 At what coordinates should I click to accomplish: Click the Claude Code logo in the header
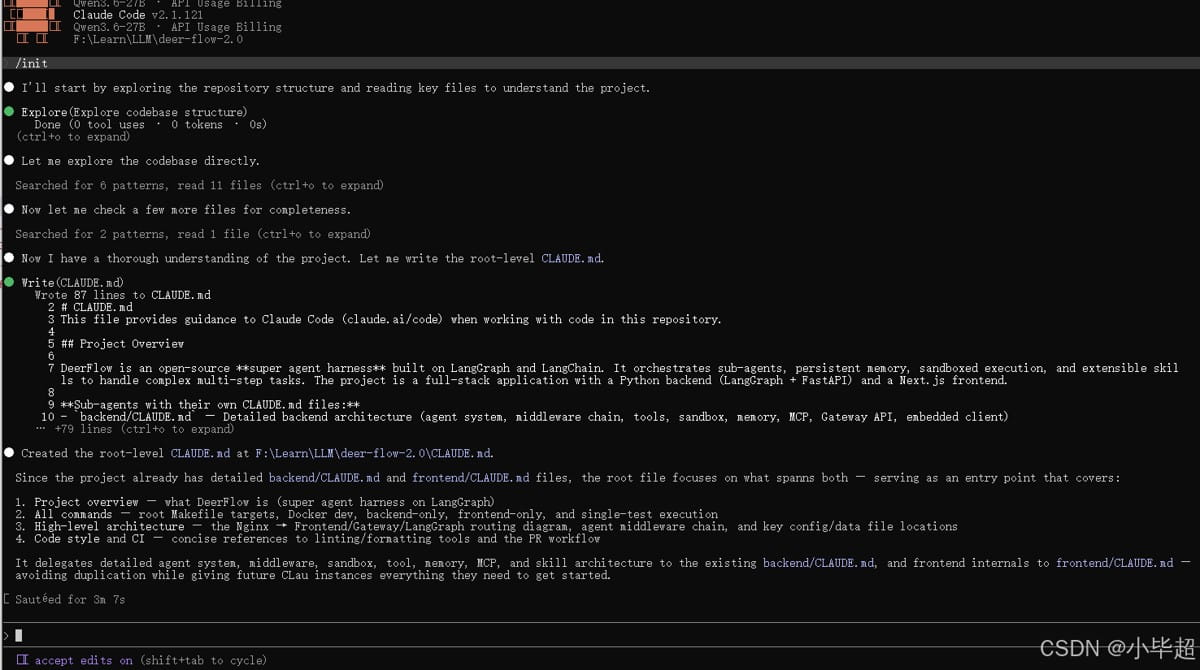[x=32, y=21]
